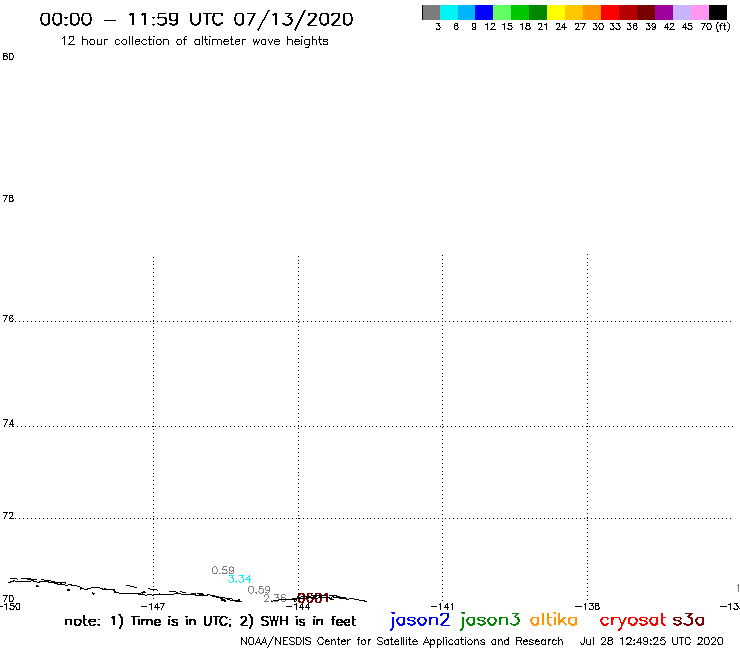This screenshot has width=740, height=650.
Task: Click the legend scale number 45
Action: click(x=687, y=27)
